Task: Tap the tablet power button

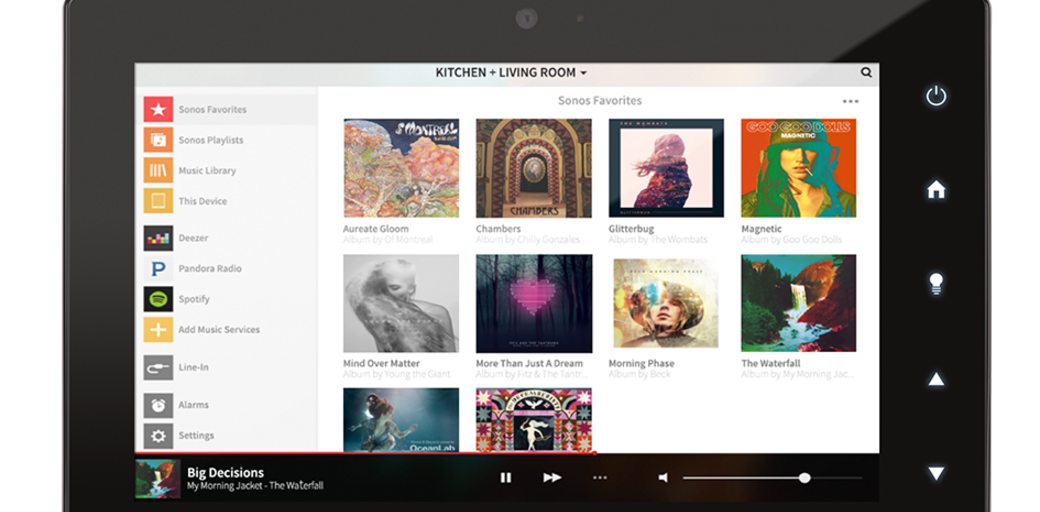Action: (x=936, y=96)
